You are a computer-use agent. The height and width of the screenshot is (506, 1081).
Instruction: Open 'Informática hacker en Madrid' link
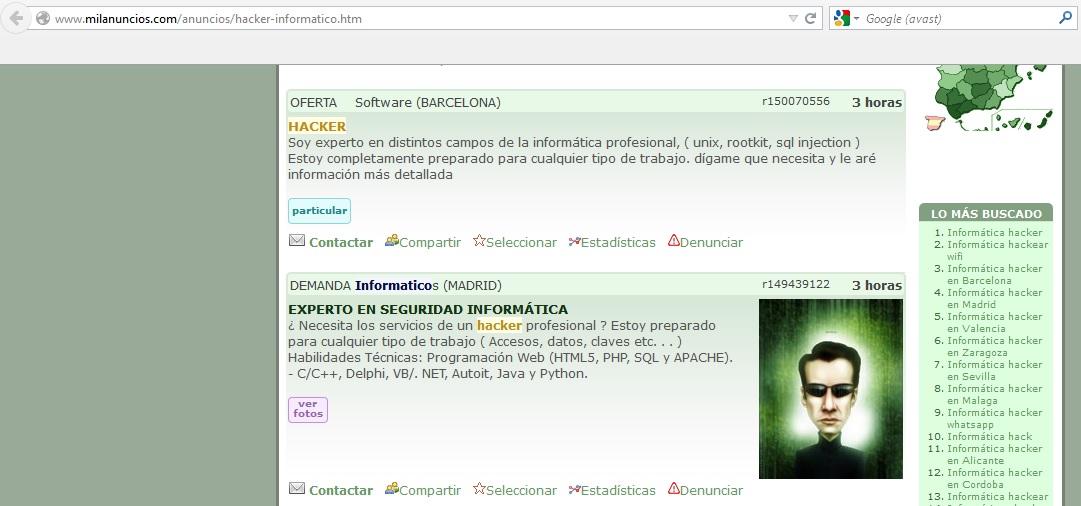click(995, 298)
